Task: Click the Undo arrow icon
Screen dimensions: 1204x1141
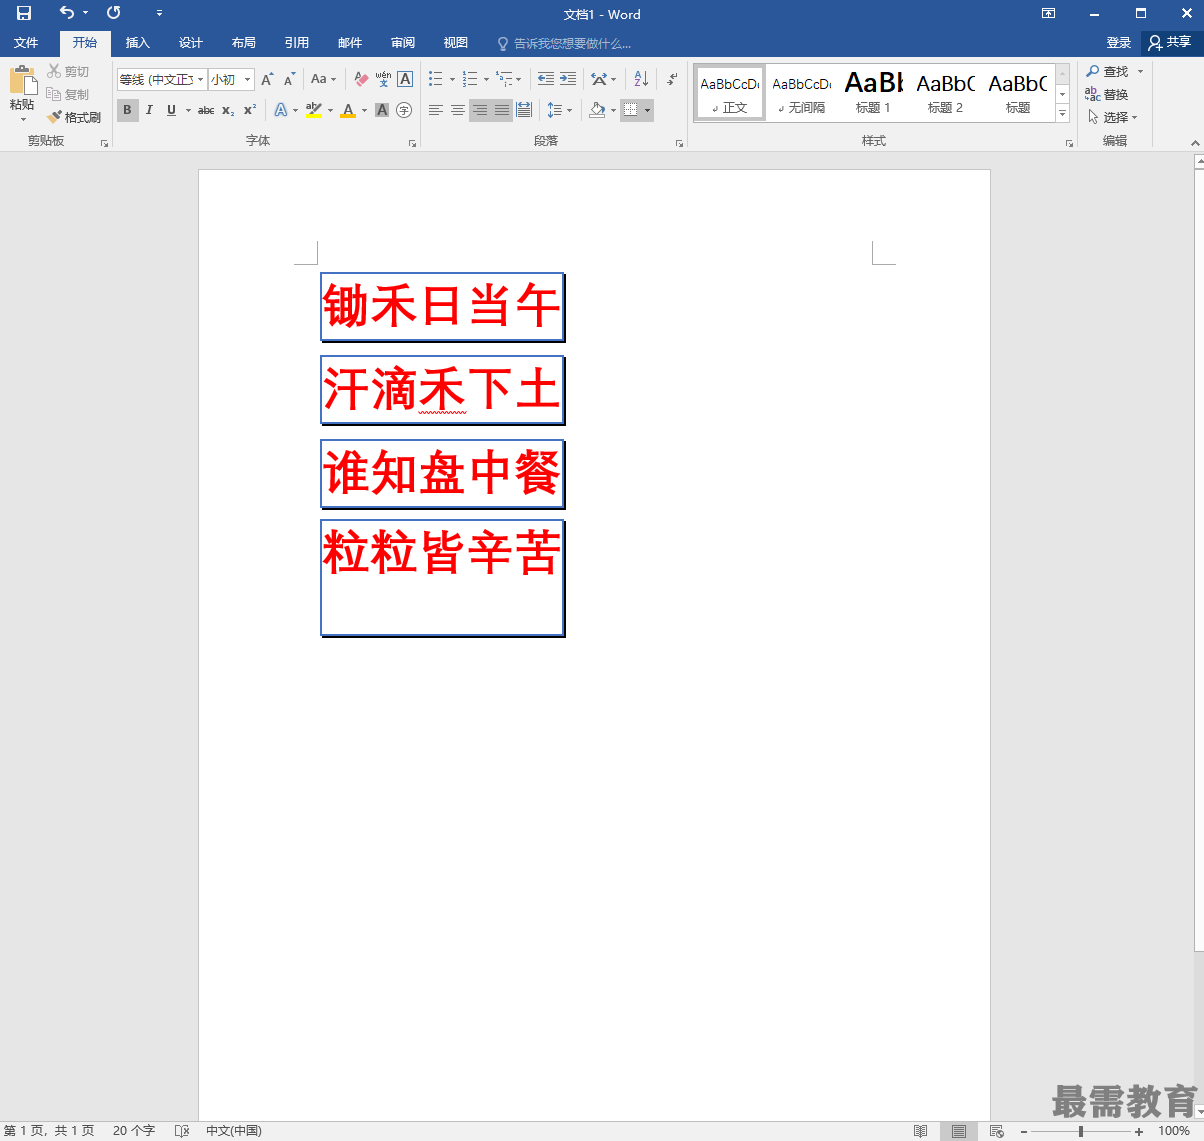Action: point(66,13)
